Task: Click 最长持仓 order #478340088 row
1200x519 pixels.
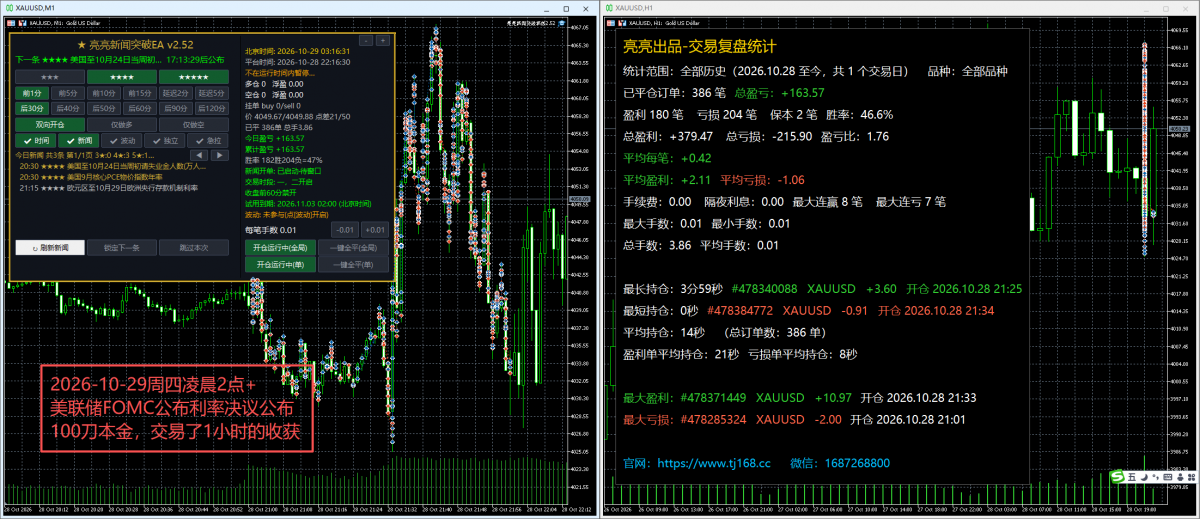Action: point(822,288)
